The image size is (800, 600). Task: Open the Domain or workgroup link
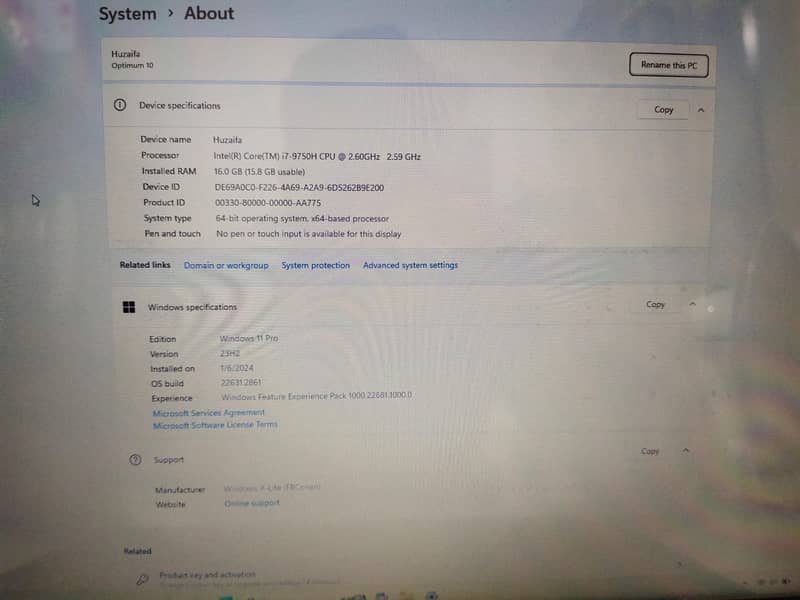click(x=226, y=265)
